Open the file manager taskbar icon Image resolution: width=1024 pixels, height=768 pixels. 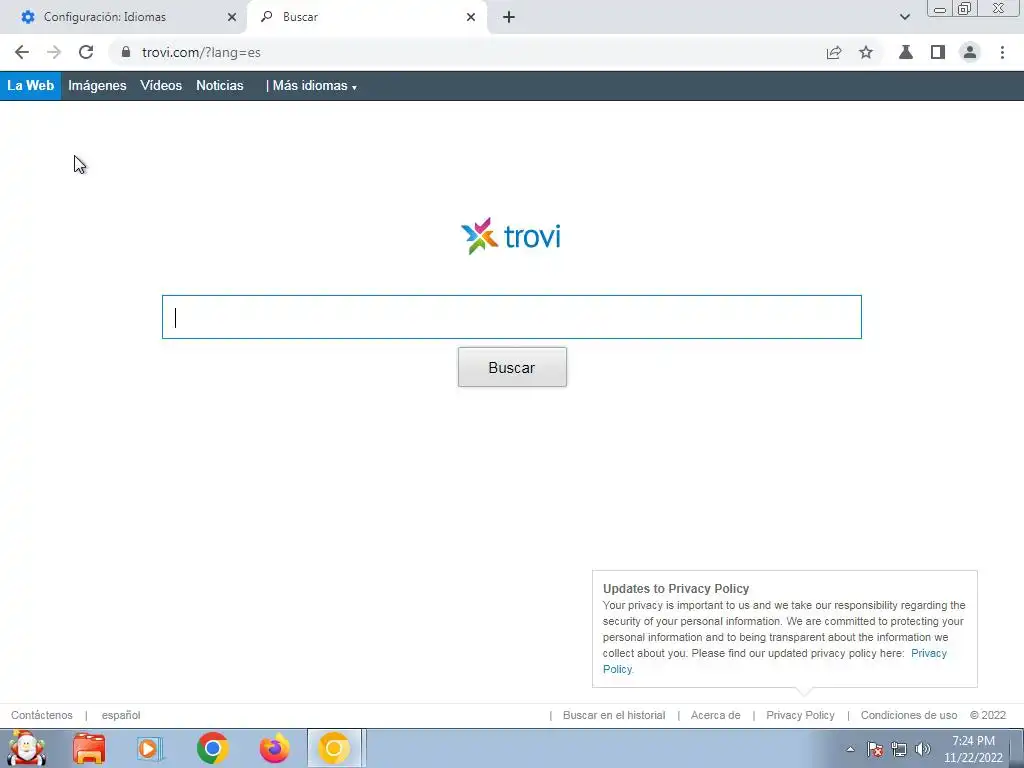pyautogui.click(x=89, y=748)
